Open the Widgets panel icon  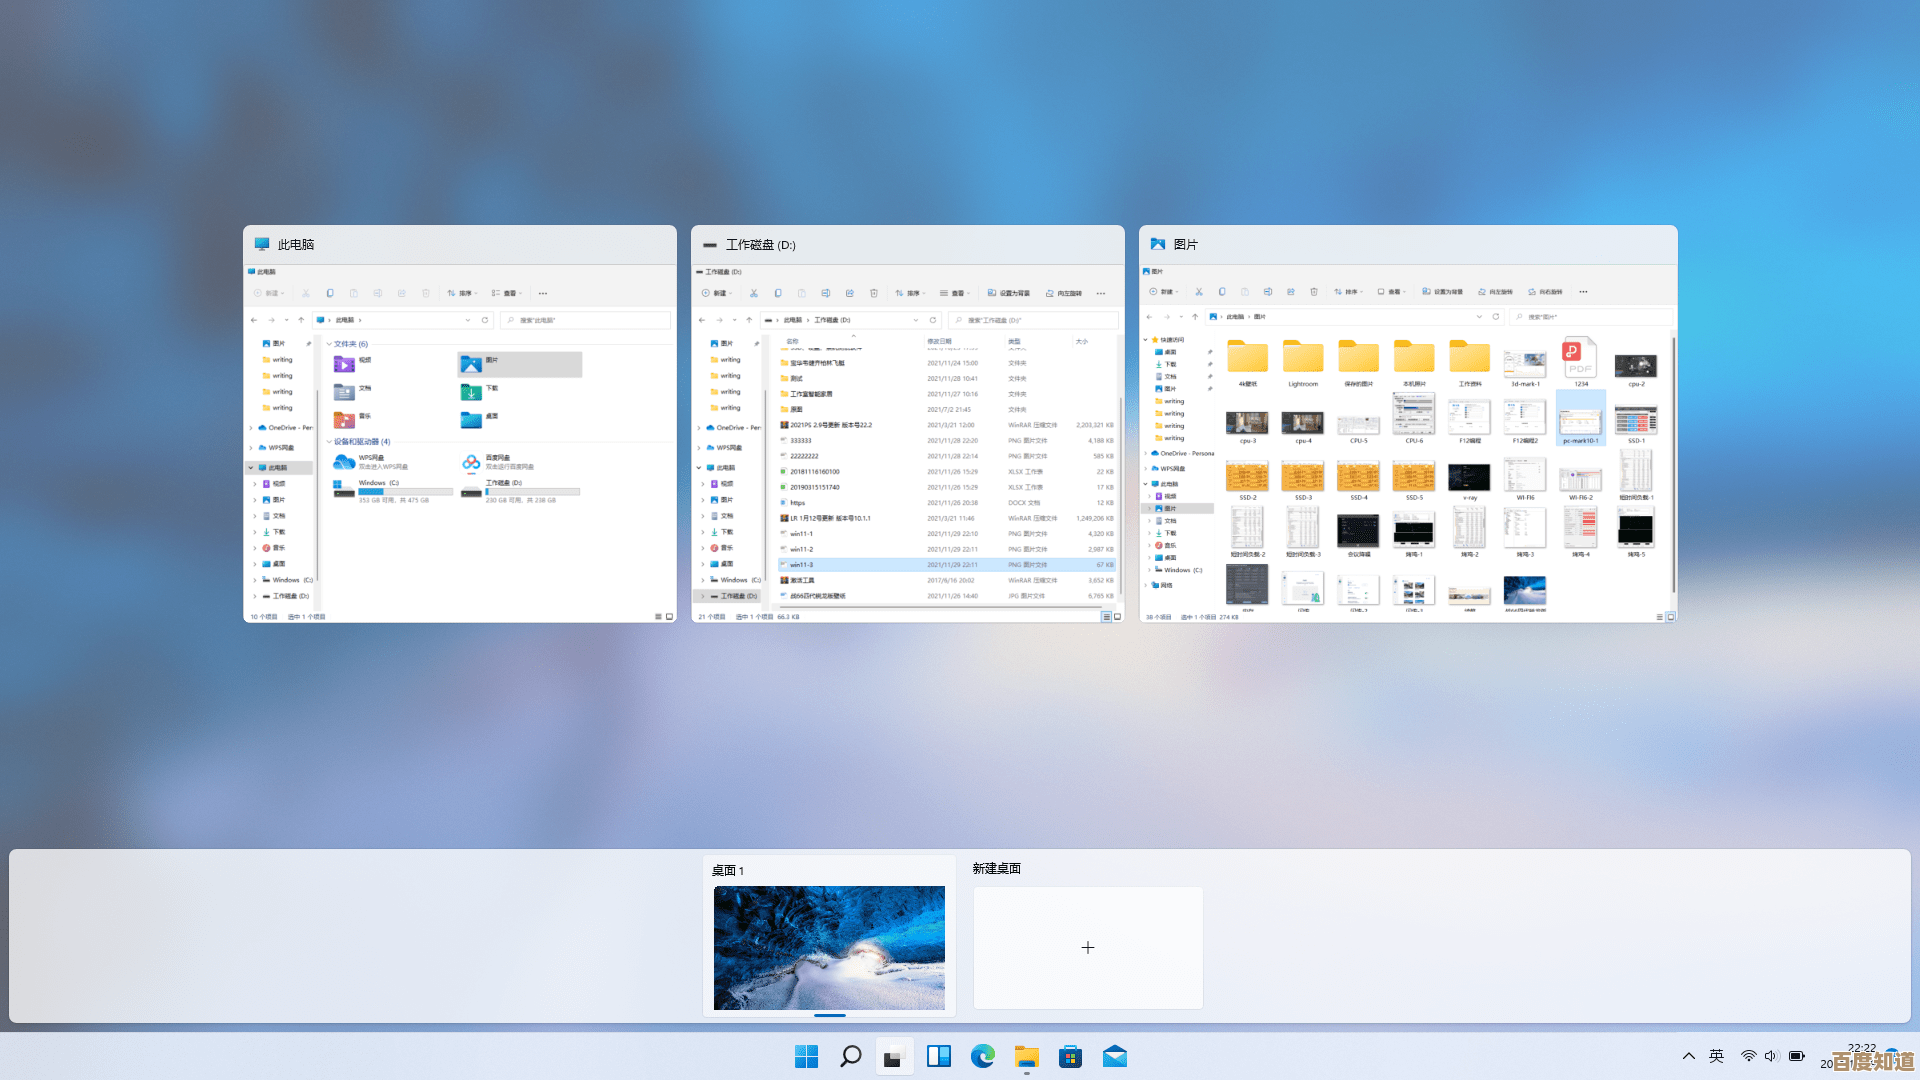(939, 1056)
